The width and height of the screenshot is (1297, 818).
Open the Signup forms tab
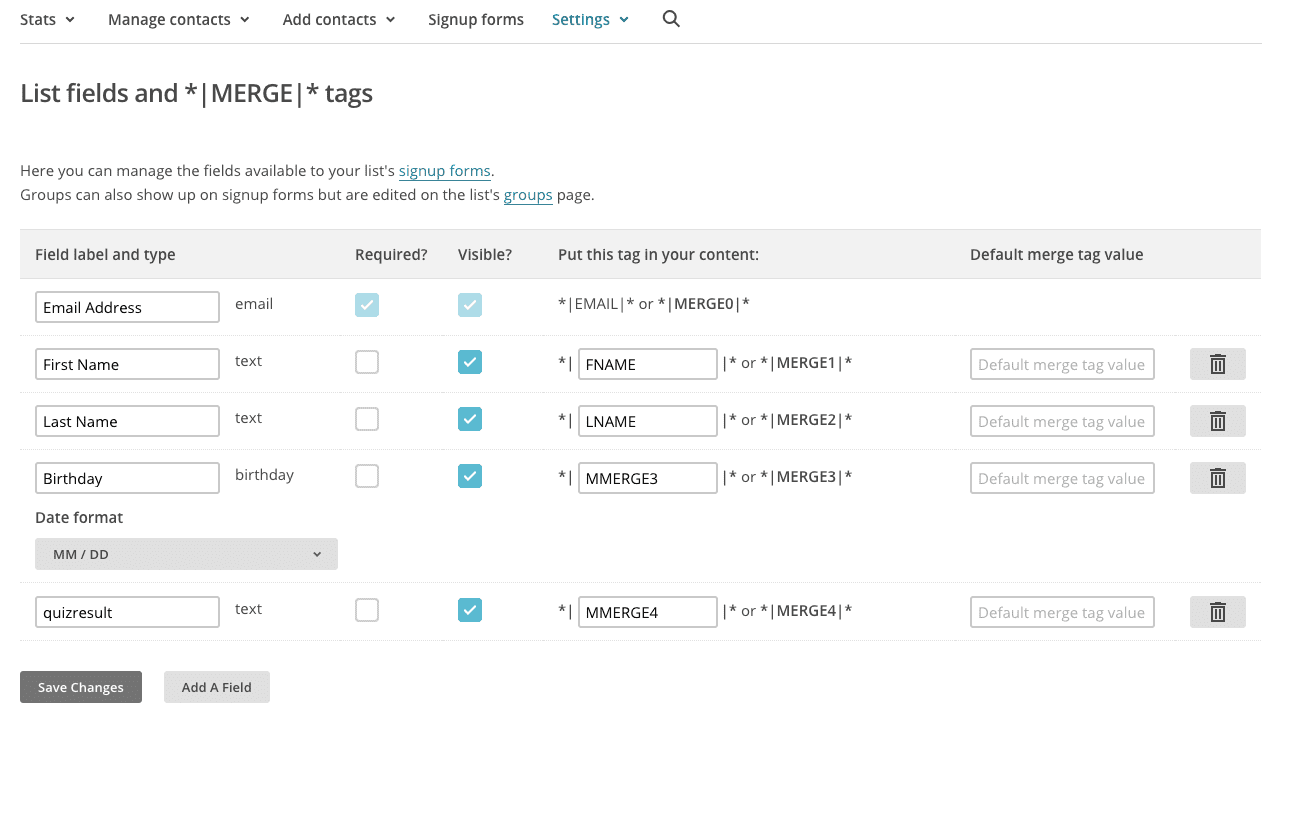point(476,19)
